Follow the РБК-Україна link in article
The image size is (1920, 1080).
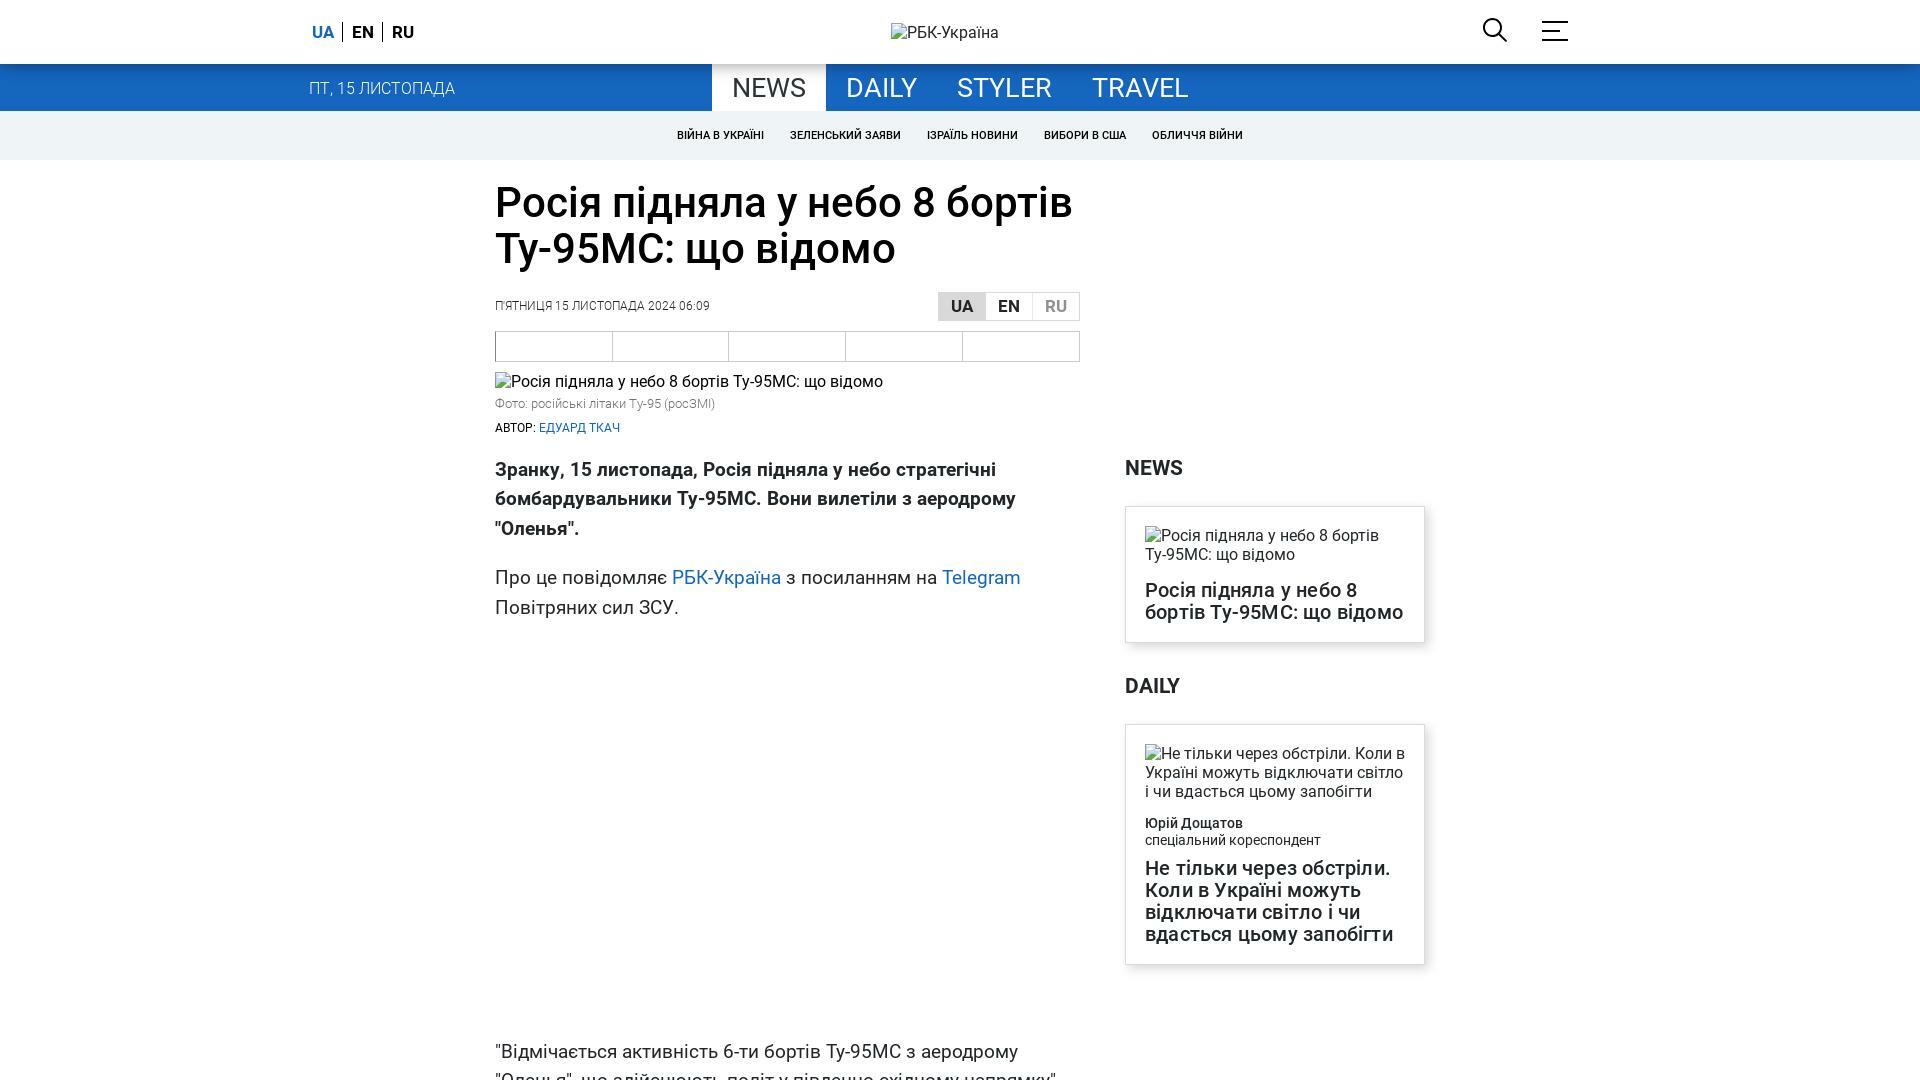point(726,578)
